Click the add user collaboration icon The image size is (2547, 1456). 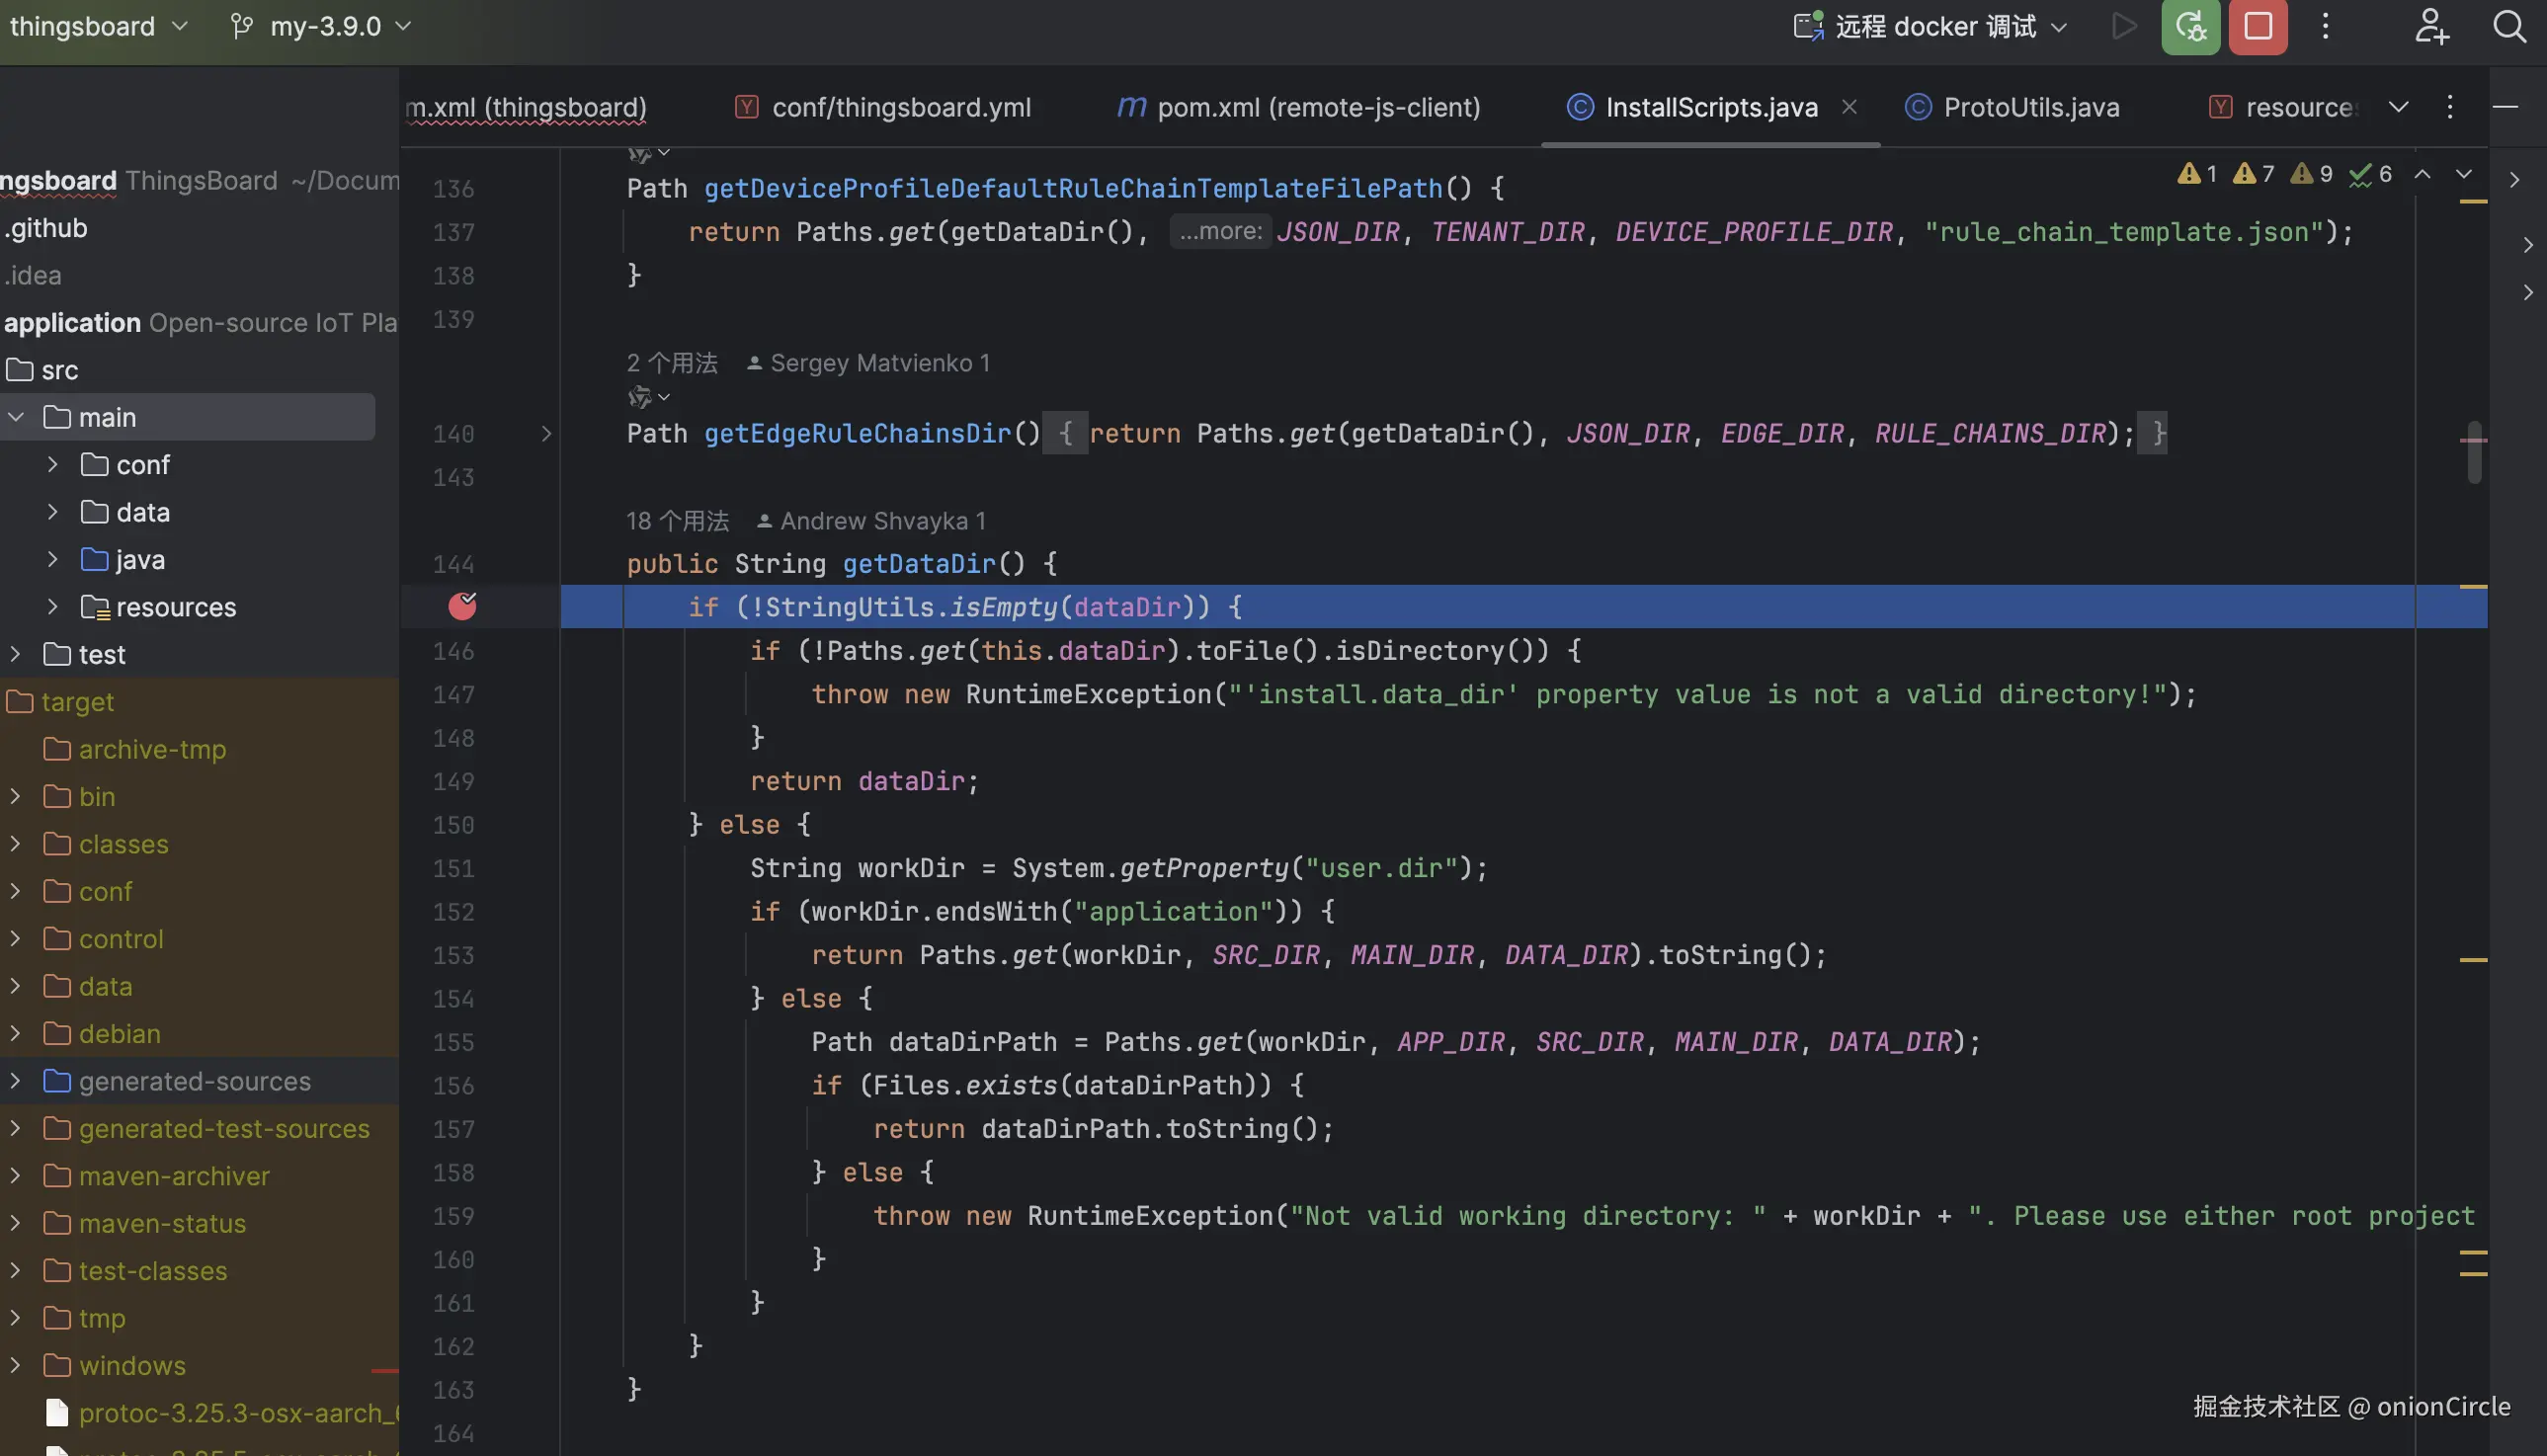[x=2430, y=27]
